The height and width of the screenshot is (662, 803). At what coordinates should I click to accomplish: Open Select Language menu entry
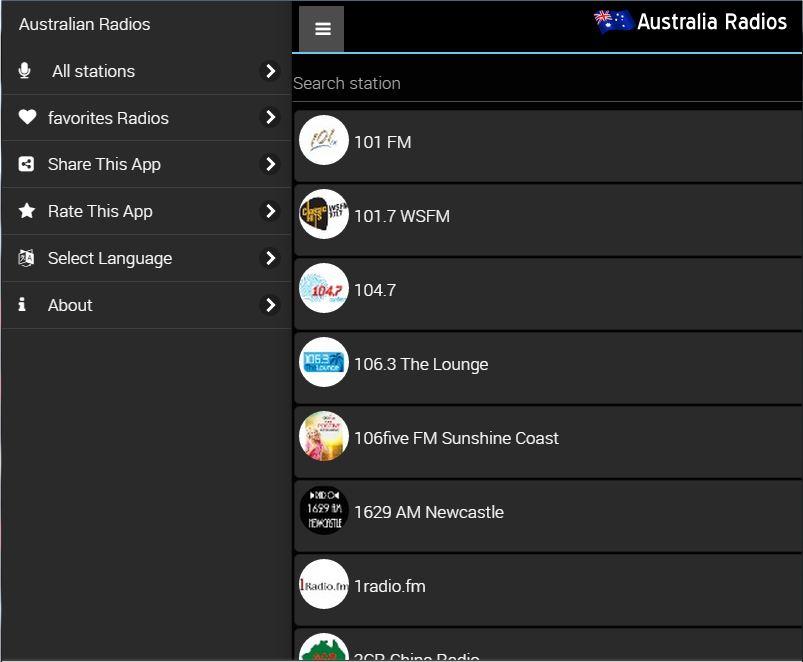[146, 258]
